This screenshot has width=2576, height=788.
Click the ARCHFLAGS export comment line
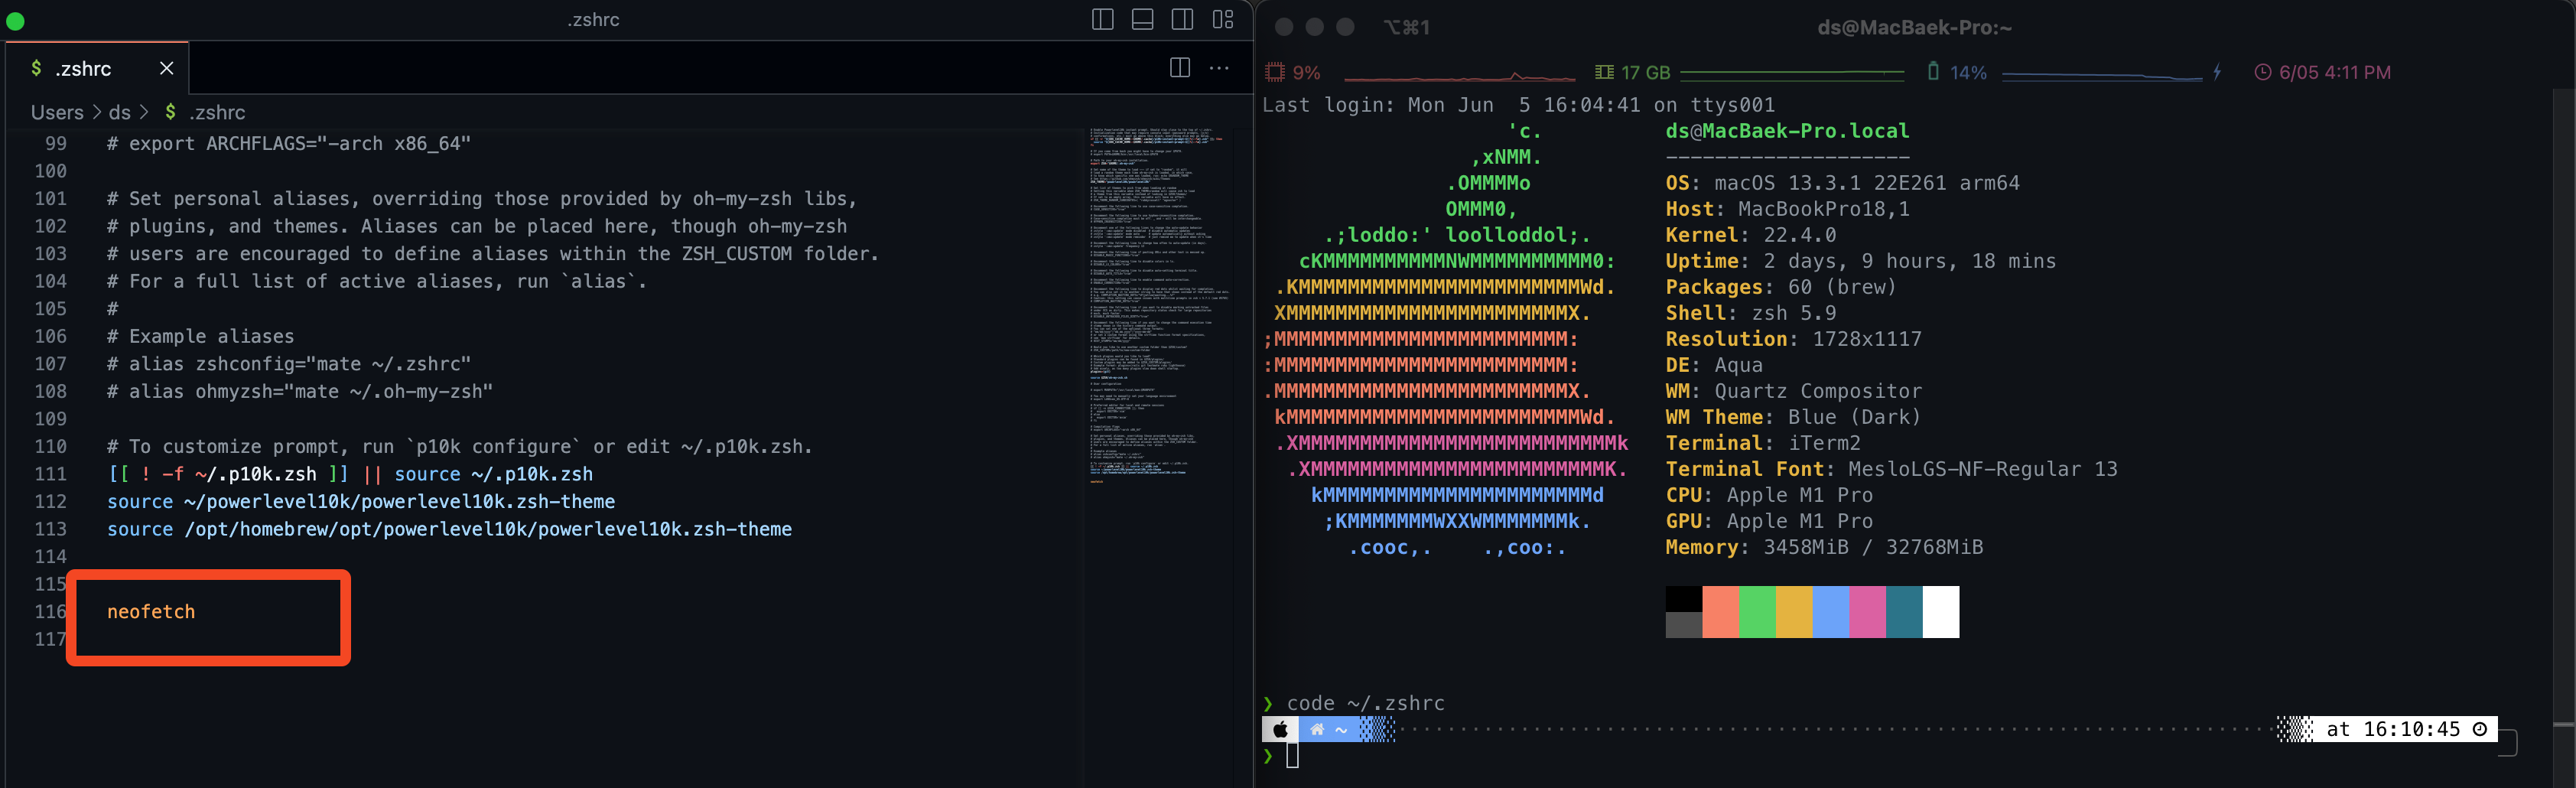[289, 144]
